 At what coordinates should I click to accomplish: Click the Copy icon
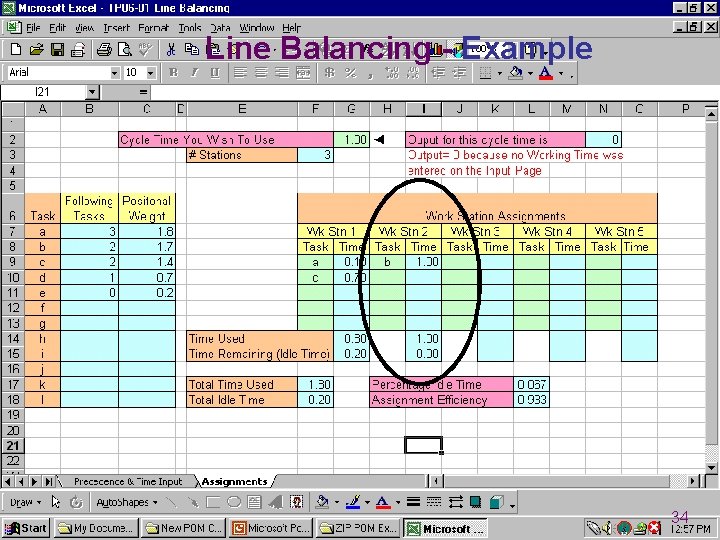tap(191, 49)
